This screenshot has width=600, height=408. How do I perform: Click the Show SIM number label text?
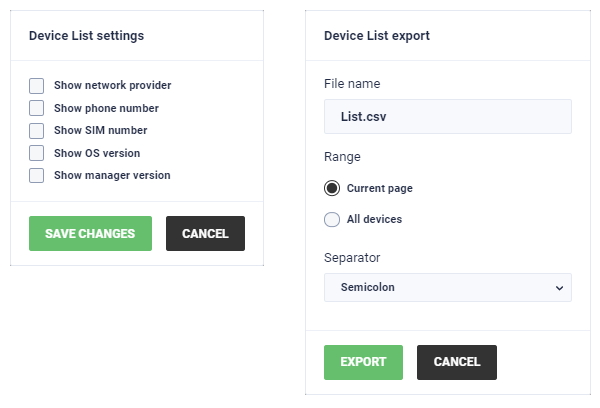[101, 131]
